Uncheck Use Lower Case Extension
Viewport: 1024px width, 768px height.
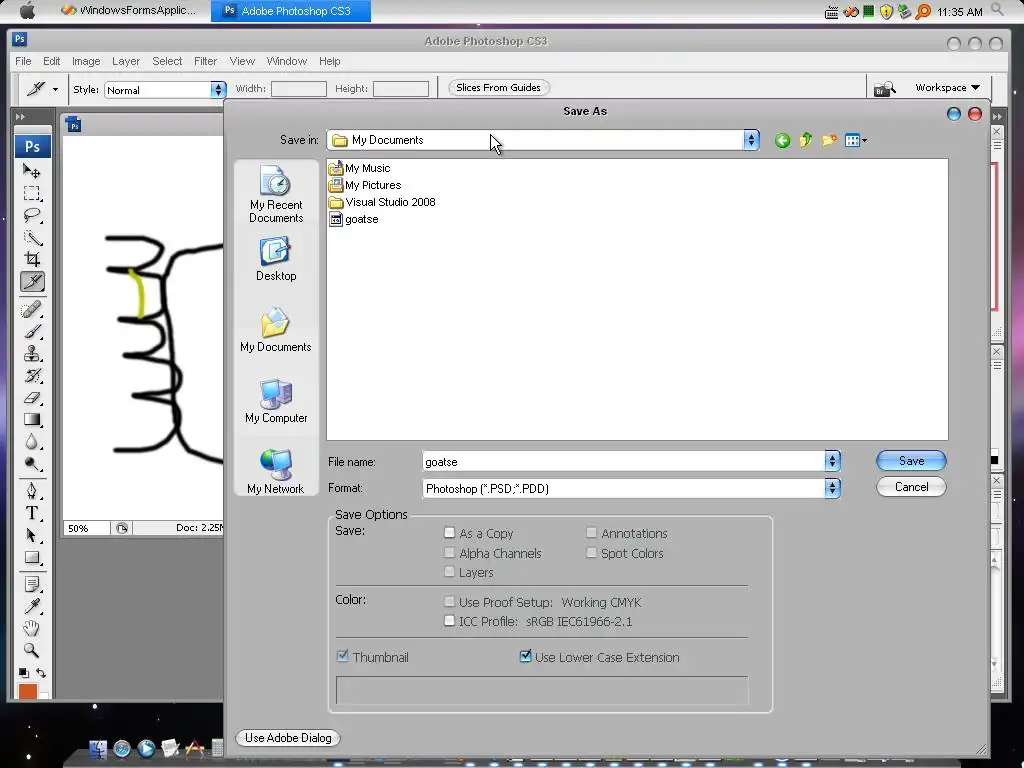525,656
